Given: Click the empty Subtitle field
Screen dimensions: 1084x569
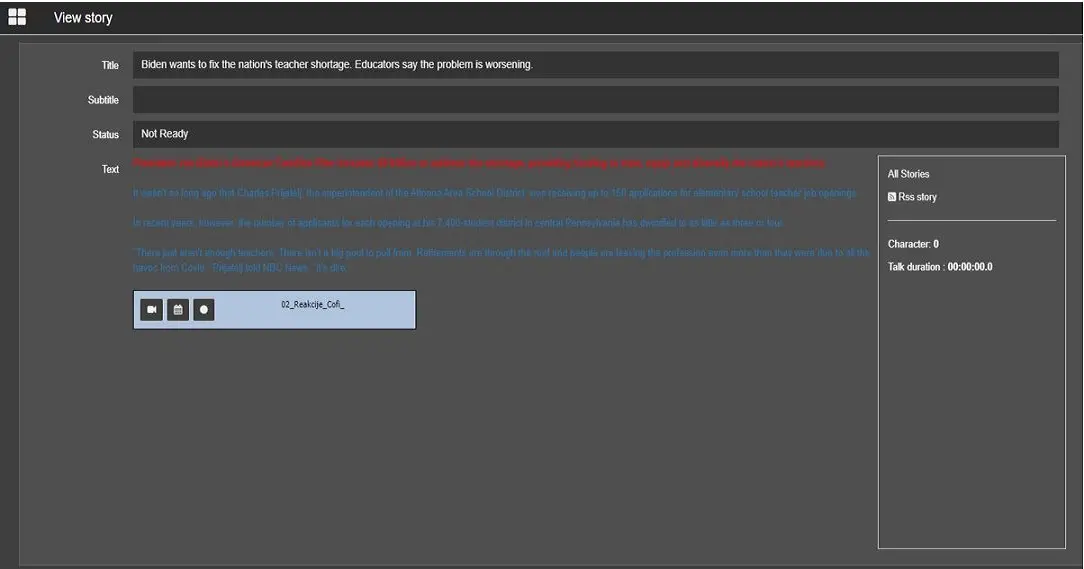Looking at the screenshot, I should click(x=594, y=100).
